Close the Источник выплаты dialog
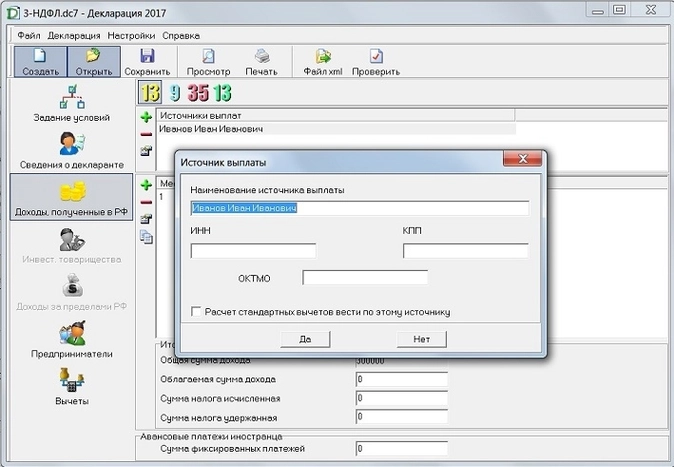The width and height of the screenshot is (674, 467). pos(523,159)
